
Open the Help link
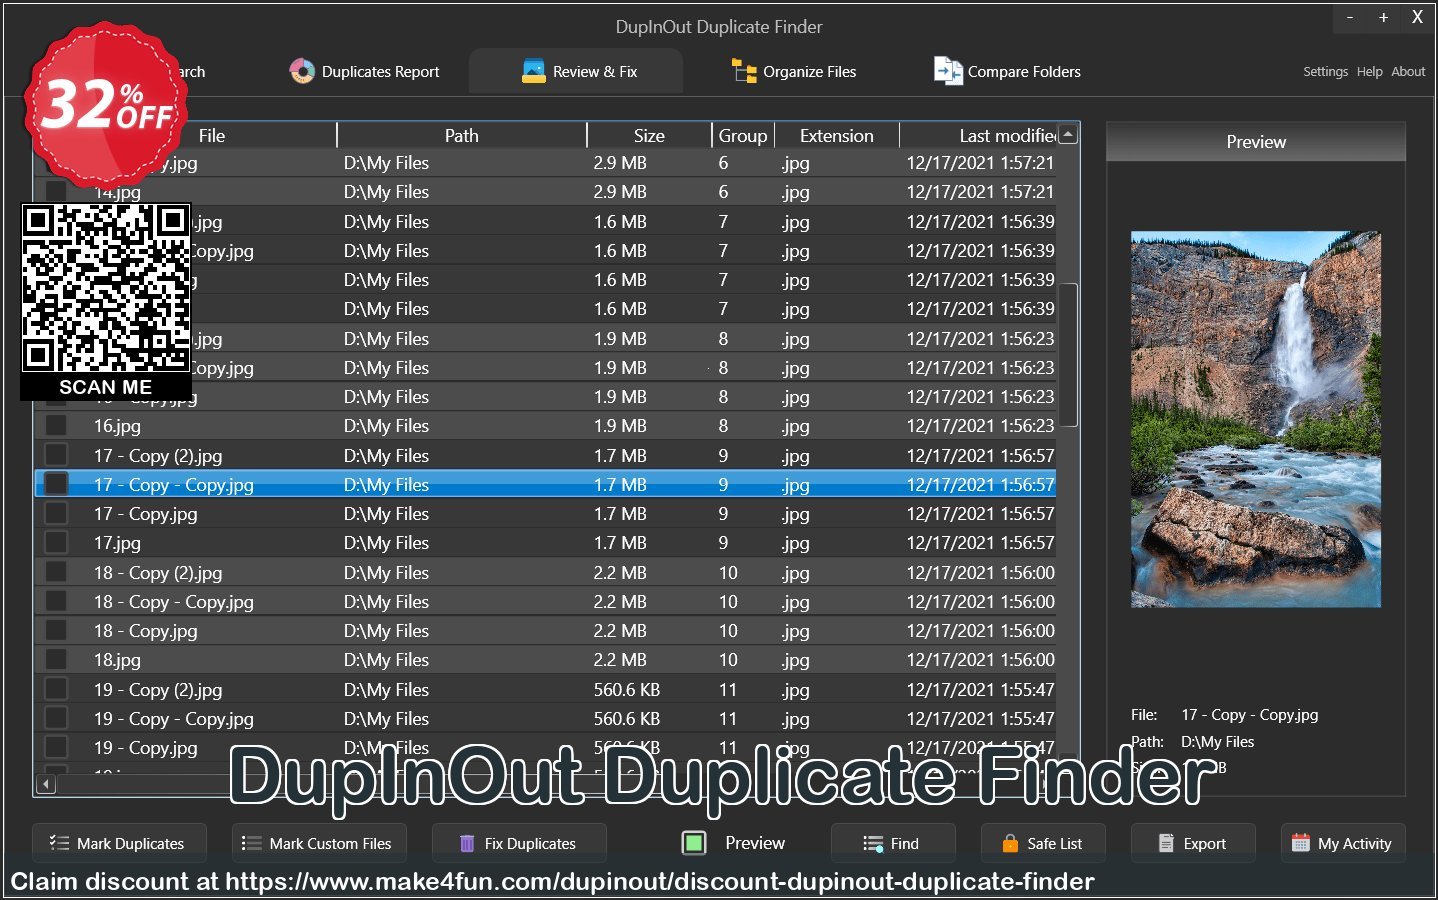(x=1369, y=71)
